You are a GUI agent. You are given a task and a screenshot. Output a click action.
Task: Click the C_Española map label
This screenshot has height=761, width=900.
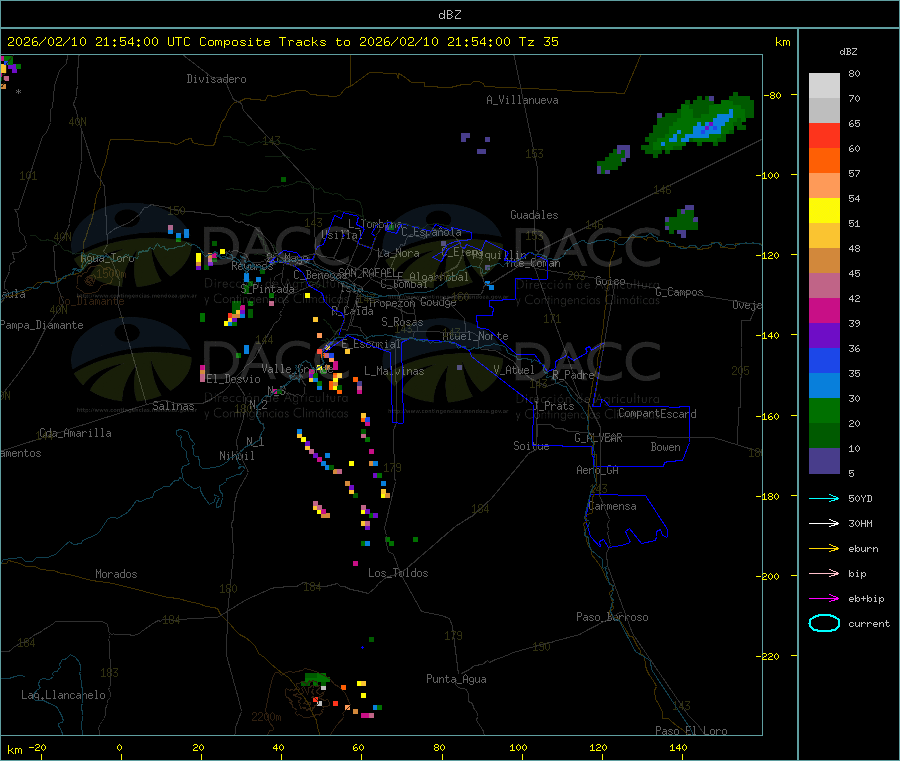point(431,232)
